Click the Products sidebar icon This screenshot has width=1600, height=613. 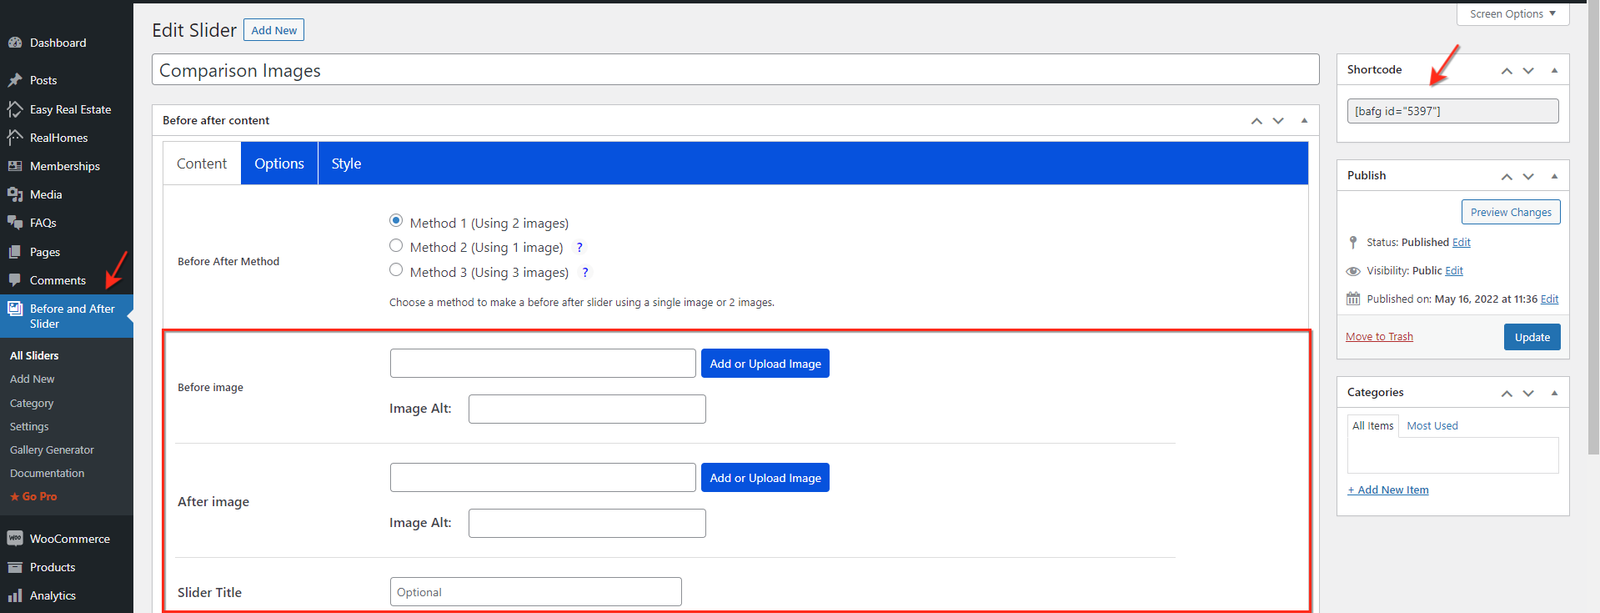point(15,567)
